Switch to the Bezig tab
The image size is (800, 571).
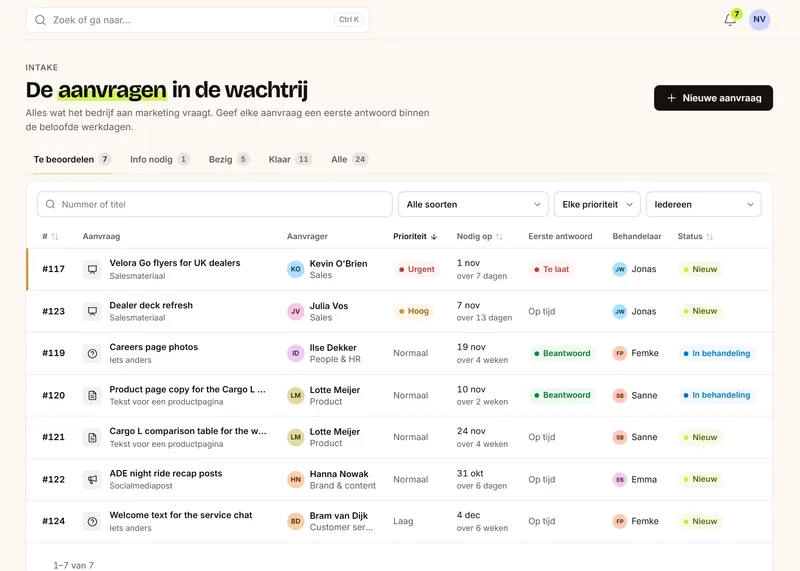coord(229,159)
